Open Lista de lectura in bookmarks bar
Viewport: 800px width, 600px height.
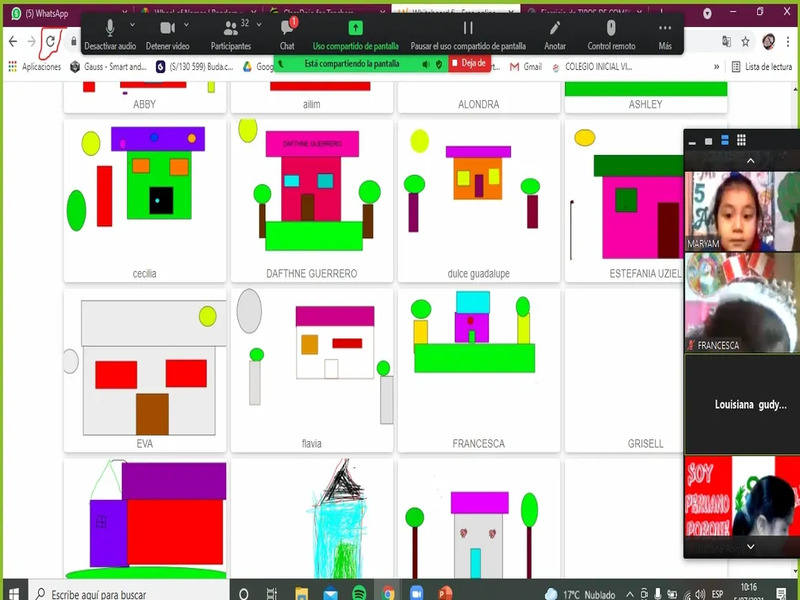[x=762, y=67]
